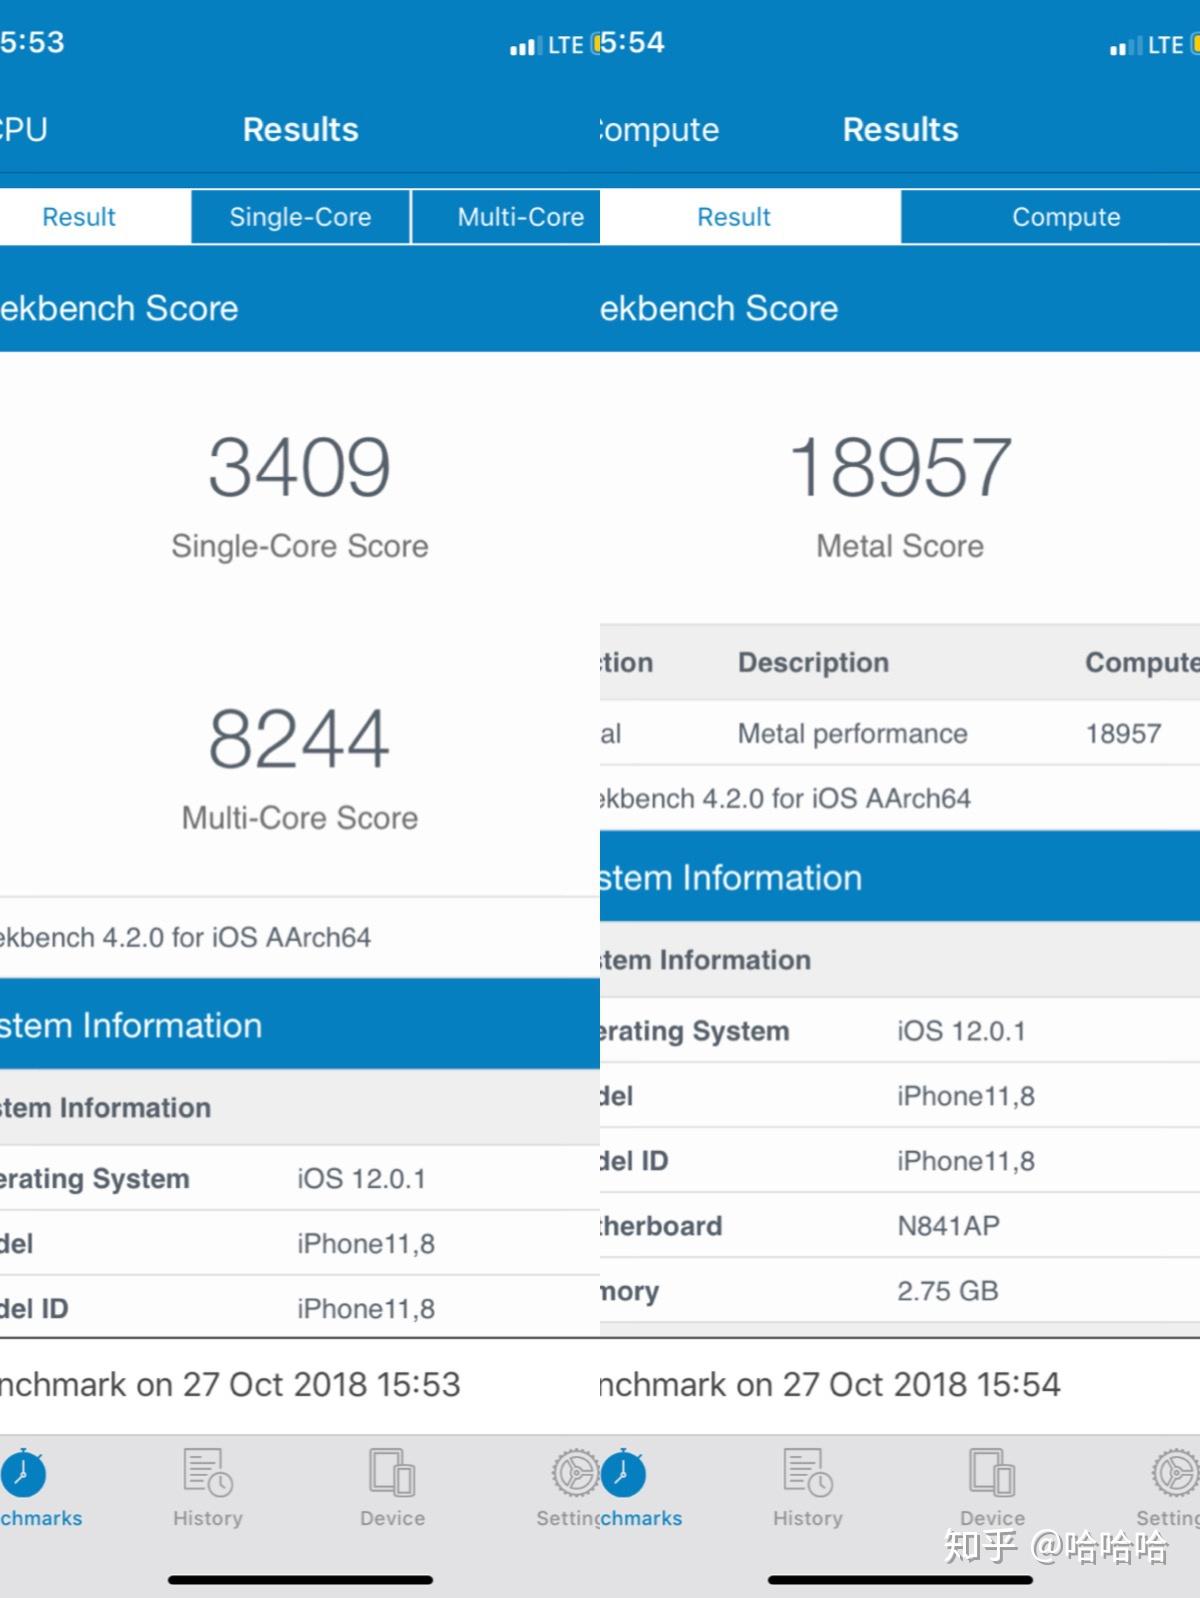
Task: Tap the home indicator bar on right screen
Action: [900, 1580]
